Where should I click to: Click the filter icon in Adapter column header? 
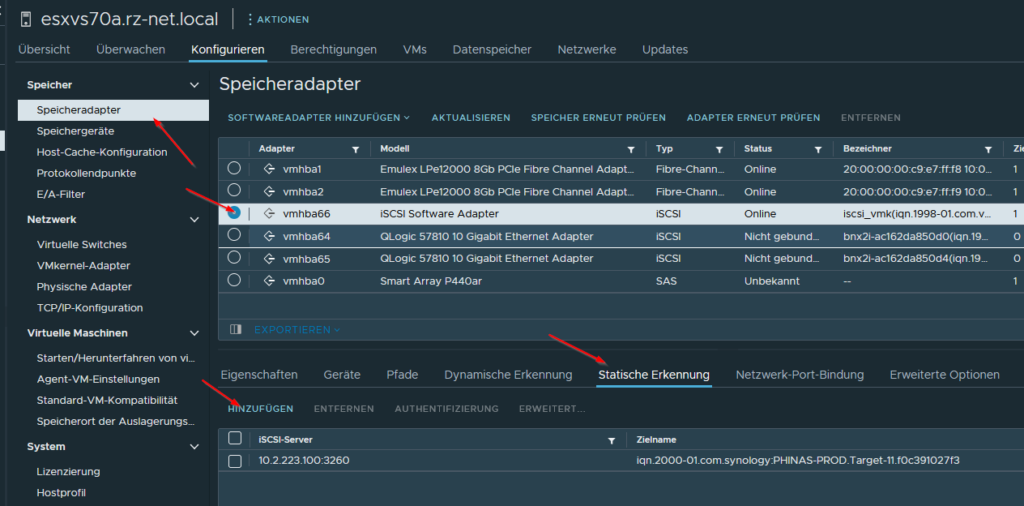(x=355, y=149)
